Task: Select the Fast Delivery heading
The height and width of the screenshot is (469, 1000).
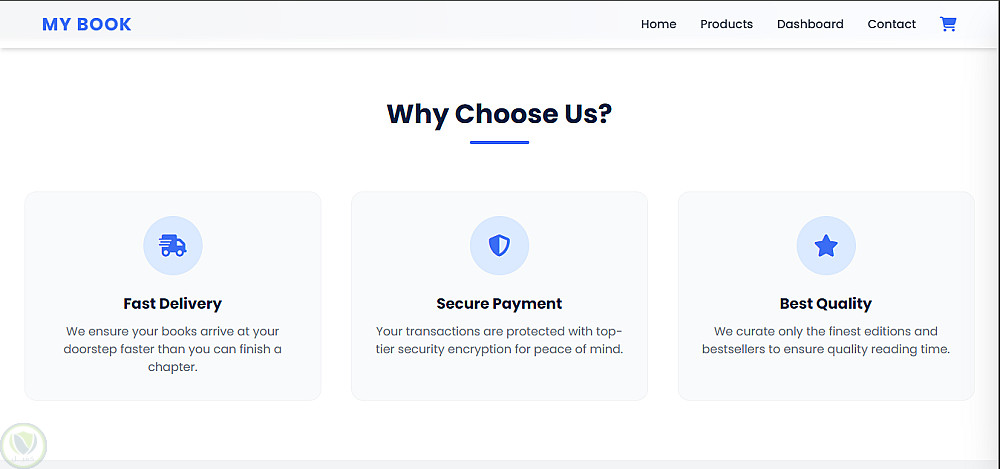Action: pos(173,303)
